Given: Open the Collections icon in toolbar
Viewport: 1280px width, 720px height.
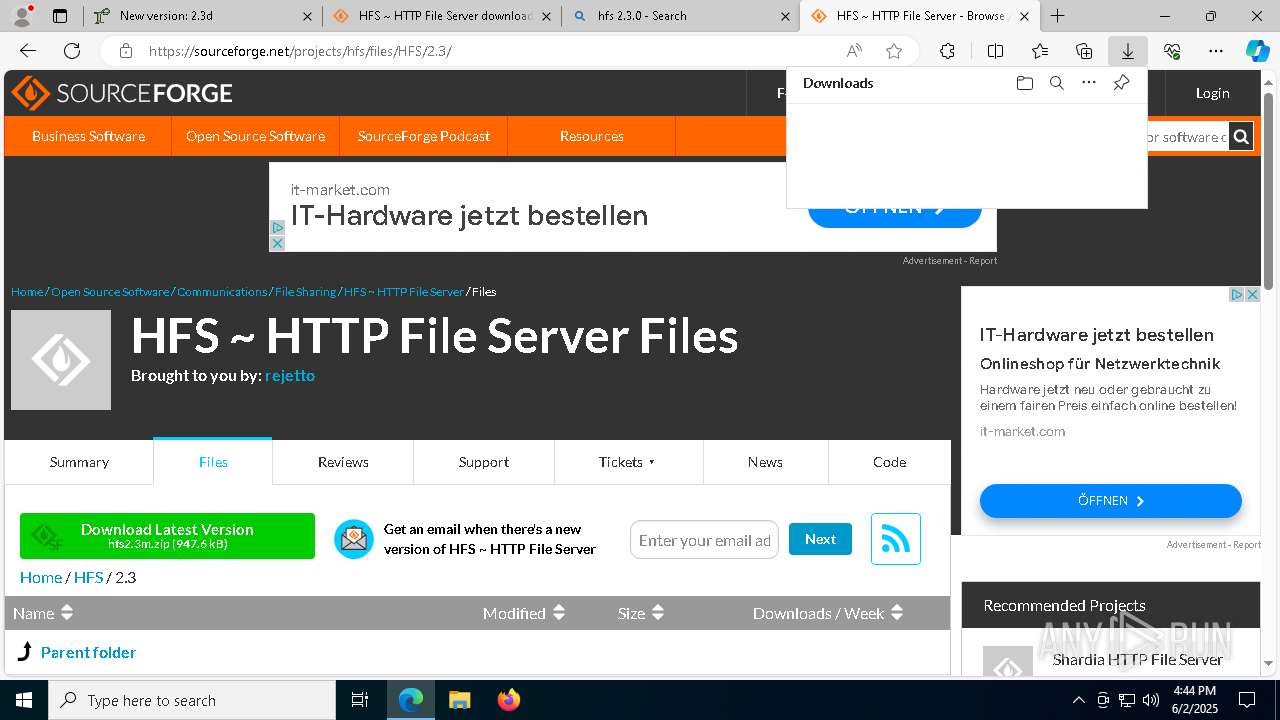Looking at the screenshot, I should [x=1084, y=51].
